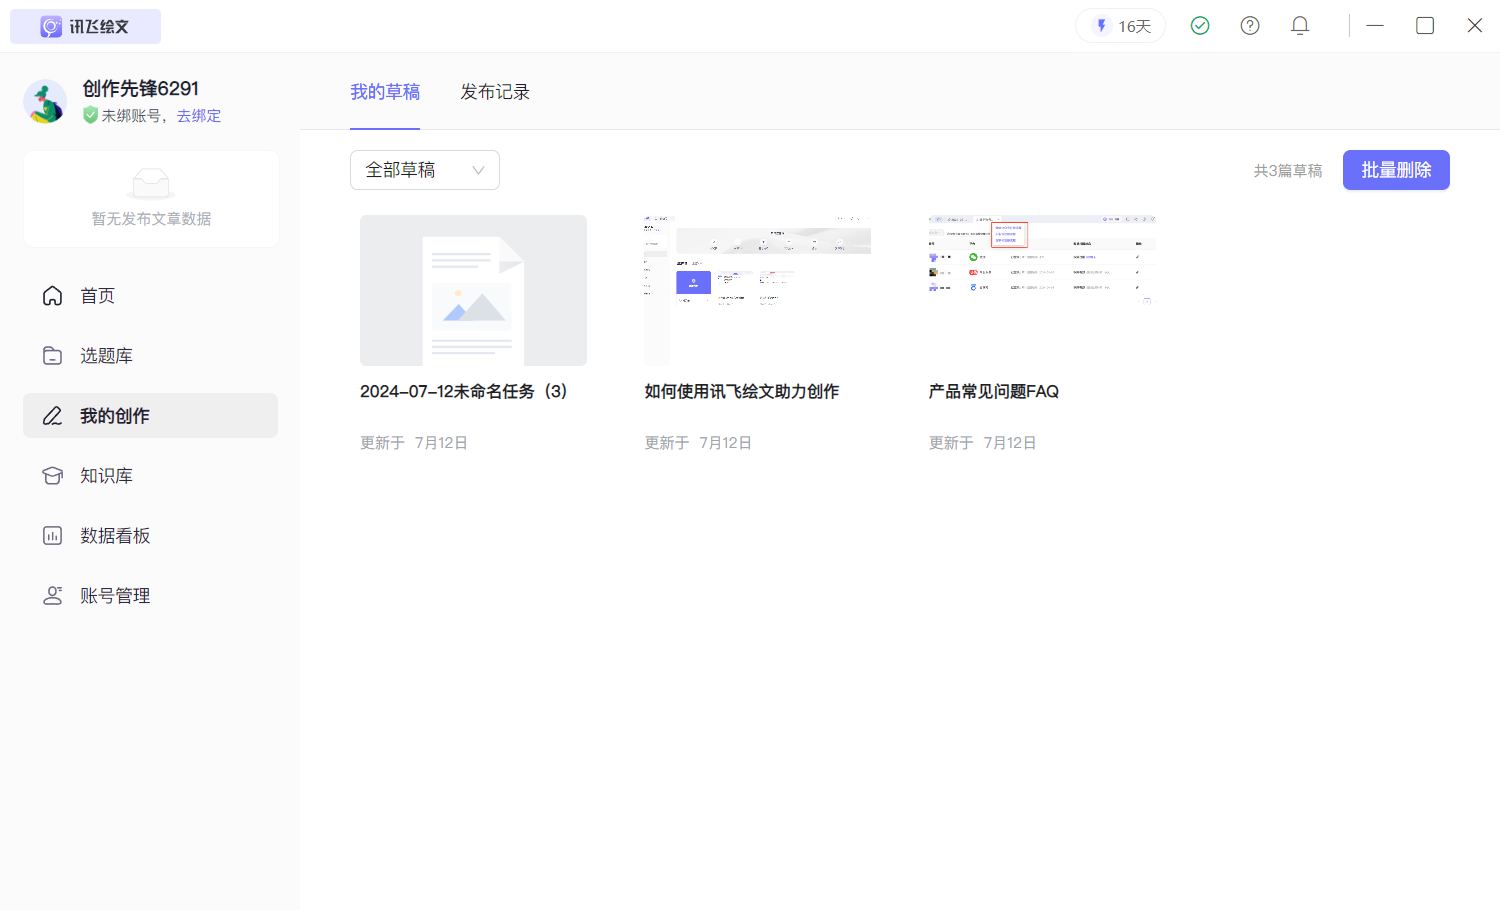Open the 产品常见问题FAQ draft thumbnail

point(1041,290)
